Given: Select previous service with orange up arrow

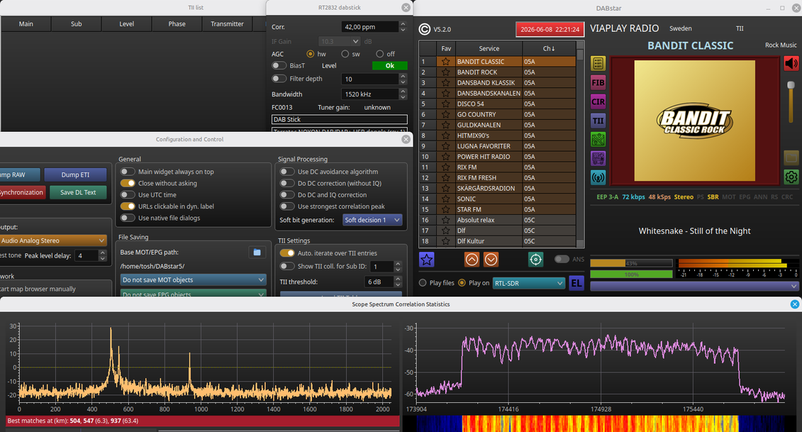Looking at the screenshot, I should tap(472, 259).
